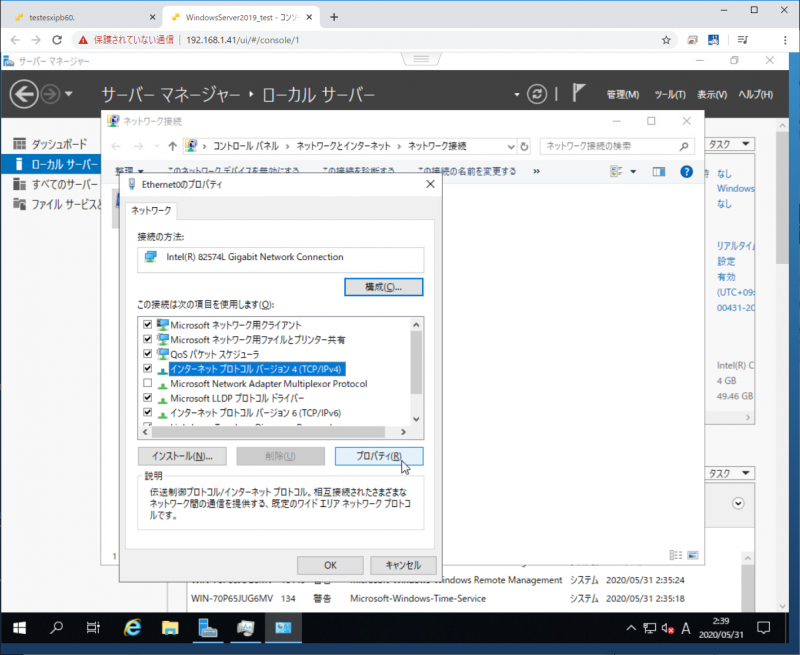The width and height of the screenshot is (800, 655).
Task: Uncheck Microsoft ネットワーク用クライアント checkbox
Action: click(147, 324)
